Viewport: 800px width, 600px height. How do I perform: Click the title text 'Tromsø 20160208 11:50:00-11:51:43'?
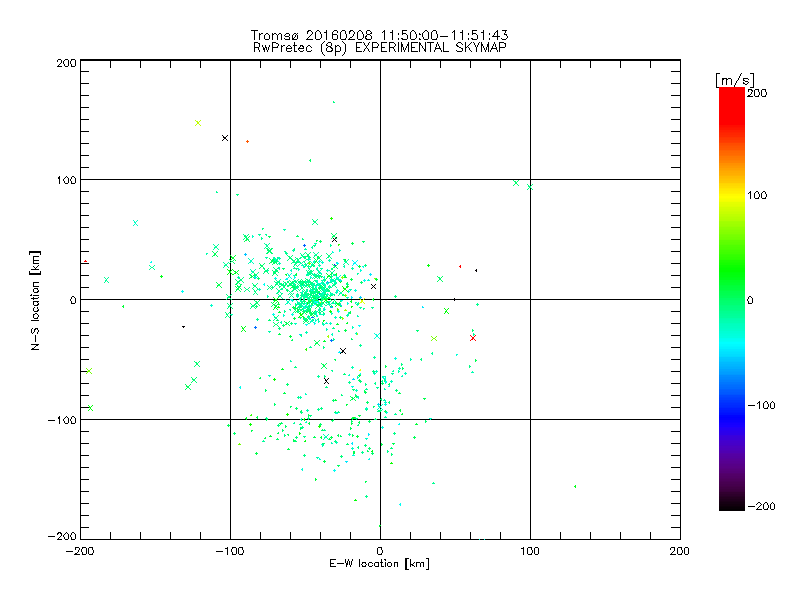click(379, 35)
